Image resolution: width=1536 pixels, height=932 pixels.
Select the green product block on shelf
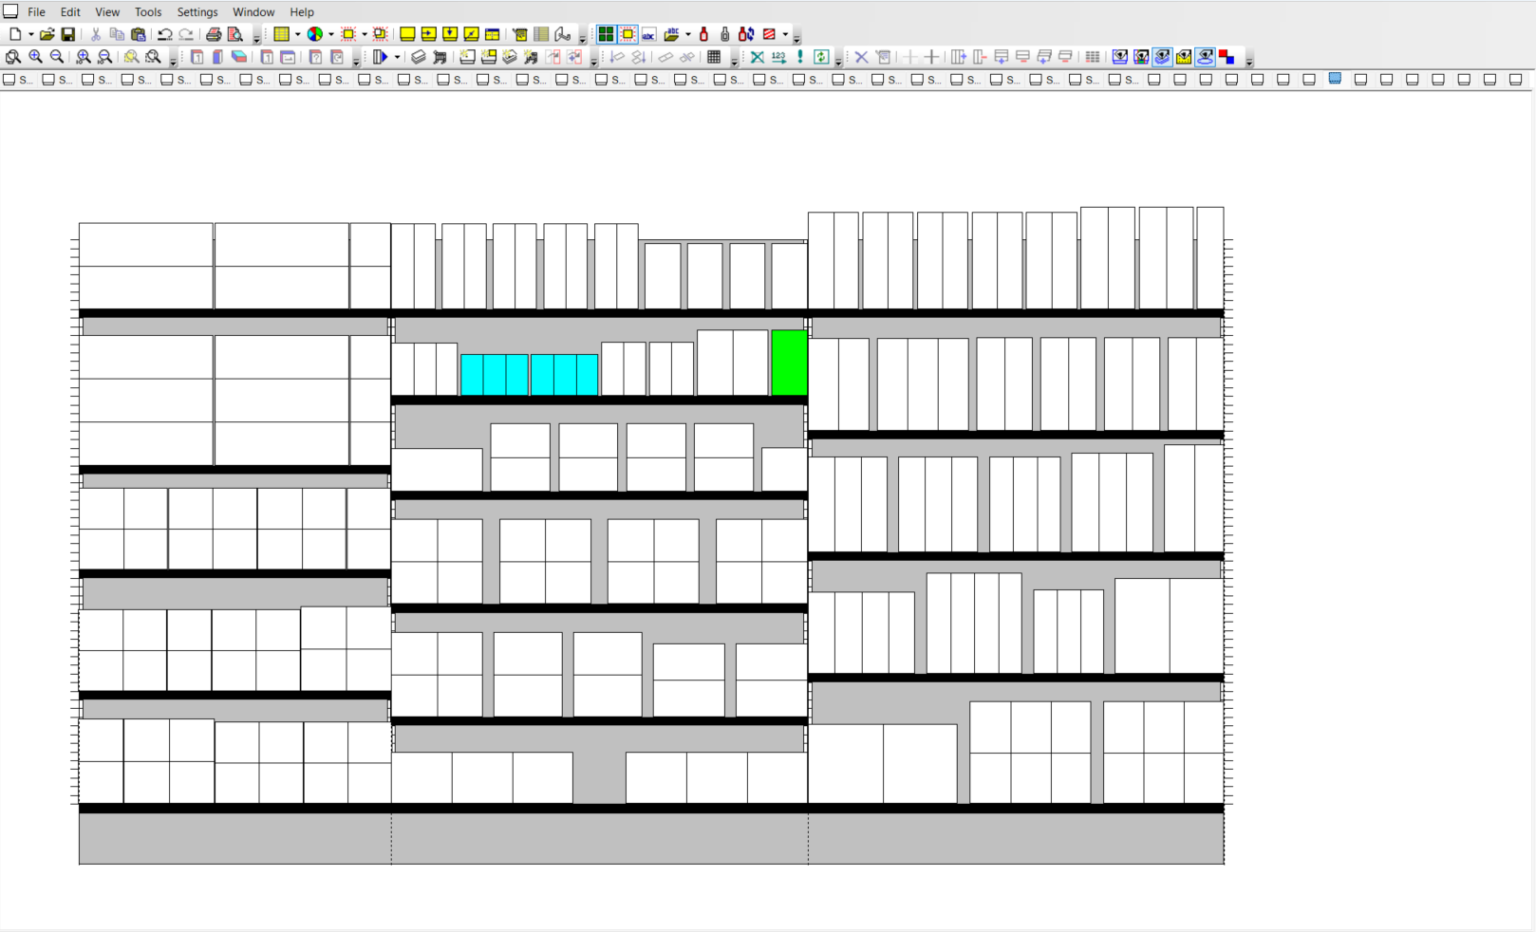789,362
